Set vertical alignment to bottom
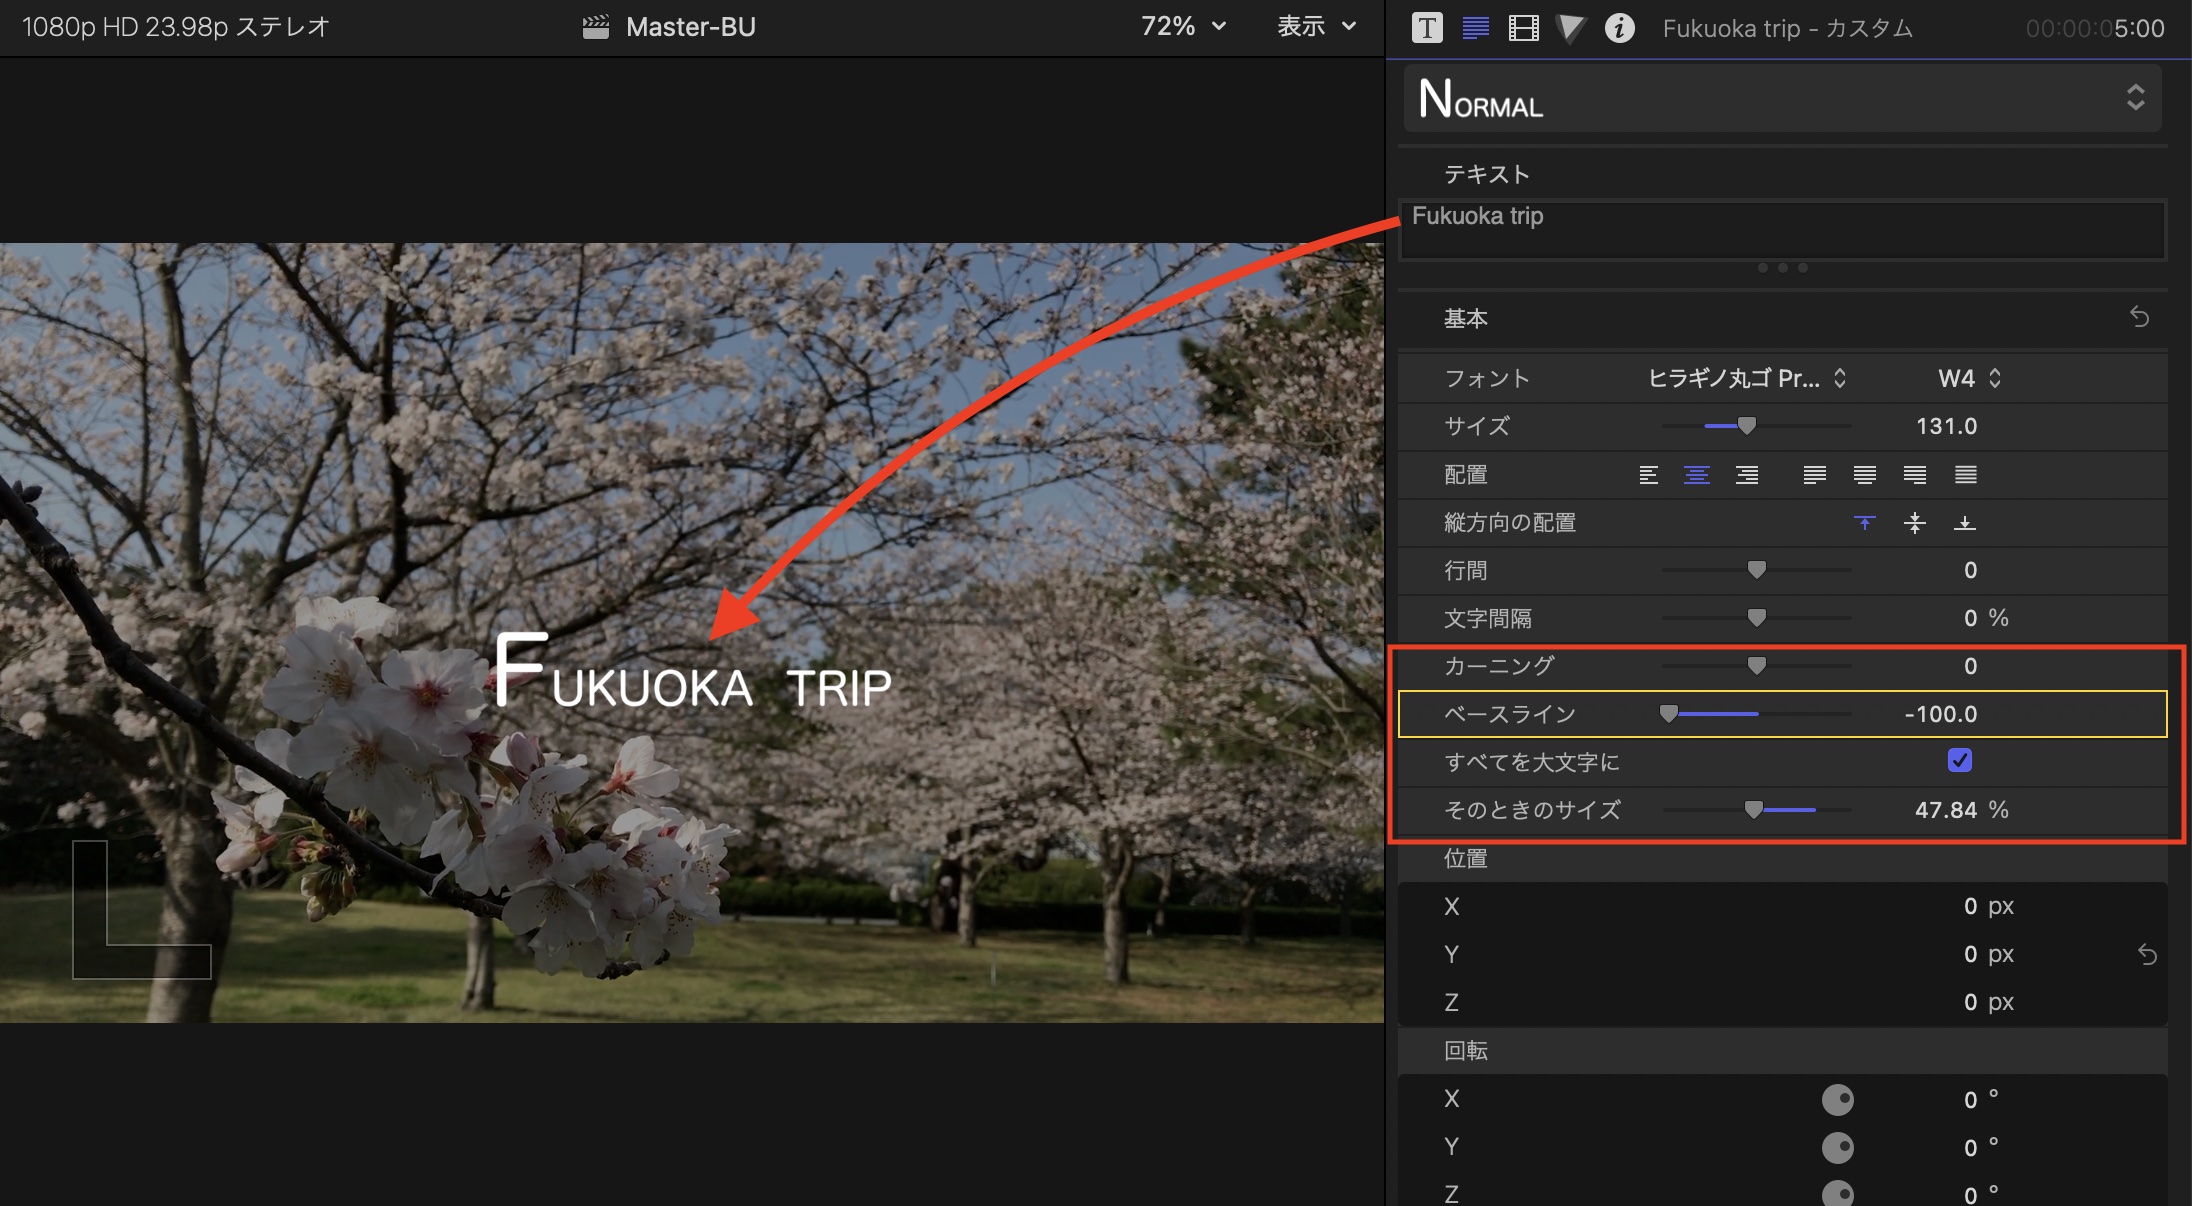This screenshot has height=1206, width=2192. (x=1964, y=523)
